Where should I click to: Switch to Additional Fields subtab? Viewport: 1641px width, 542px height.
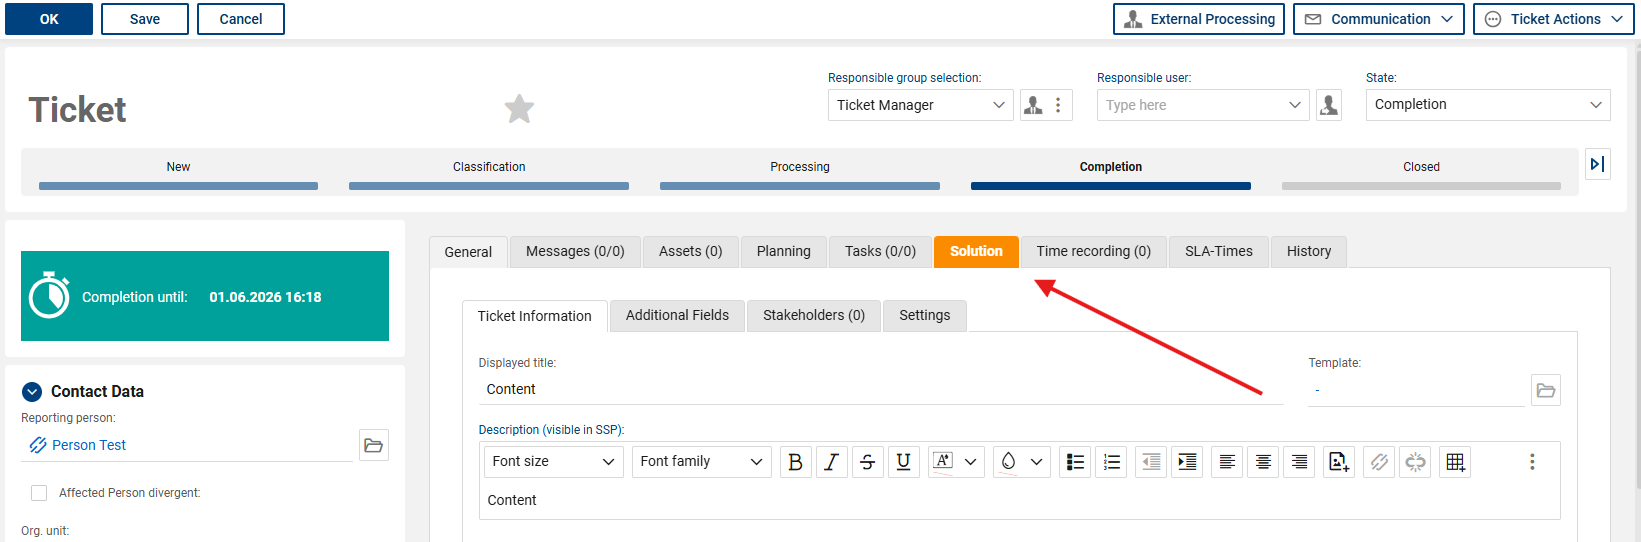[677, 315]
